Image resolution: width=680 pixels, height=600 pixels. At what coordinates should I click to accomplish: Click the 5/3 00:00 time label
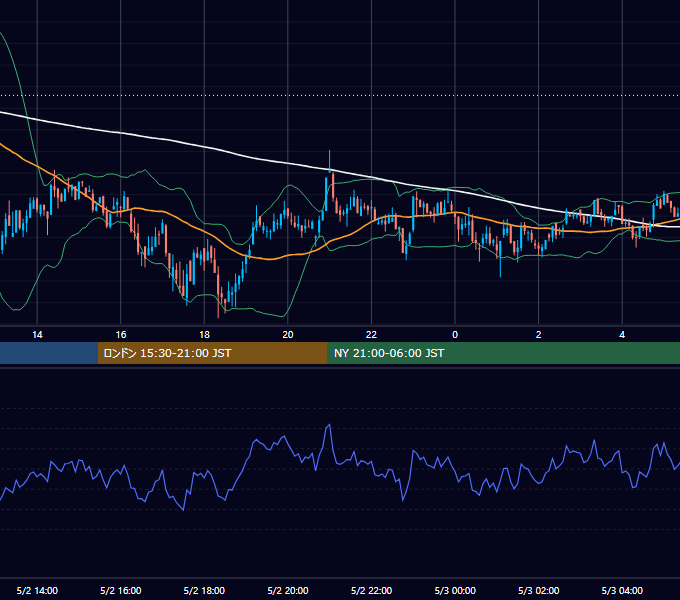tap(455, 590)
